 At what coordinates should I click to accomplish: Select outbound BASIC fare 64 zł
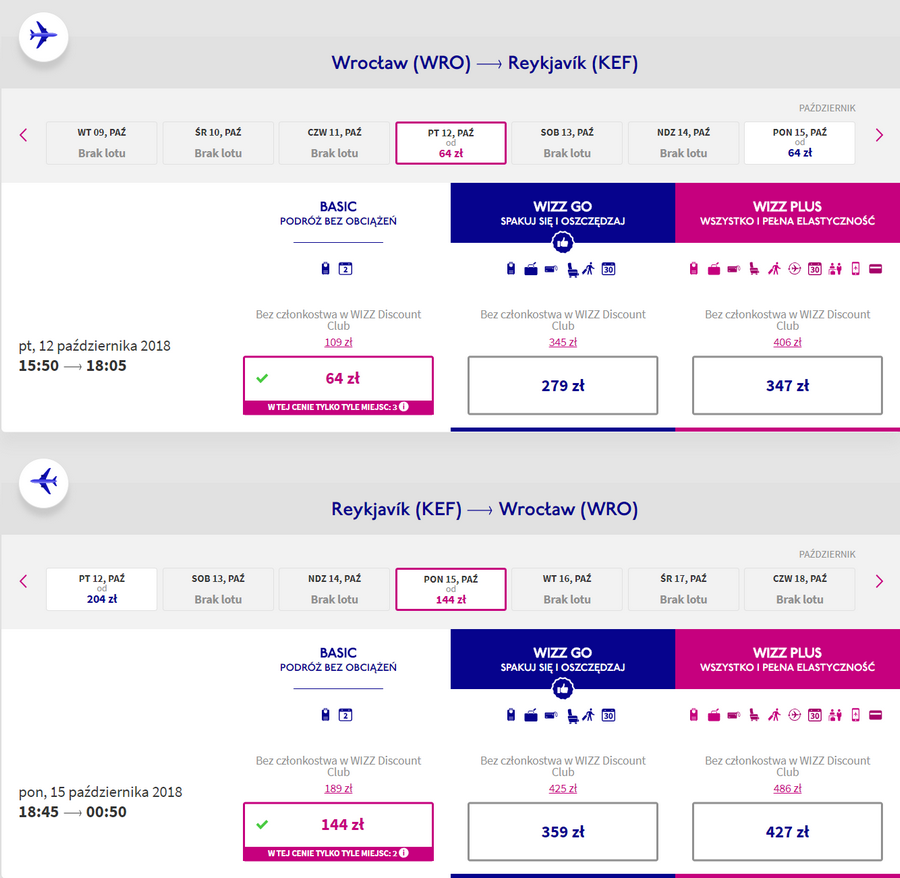click(338, 379)
